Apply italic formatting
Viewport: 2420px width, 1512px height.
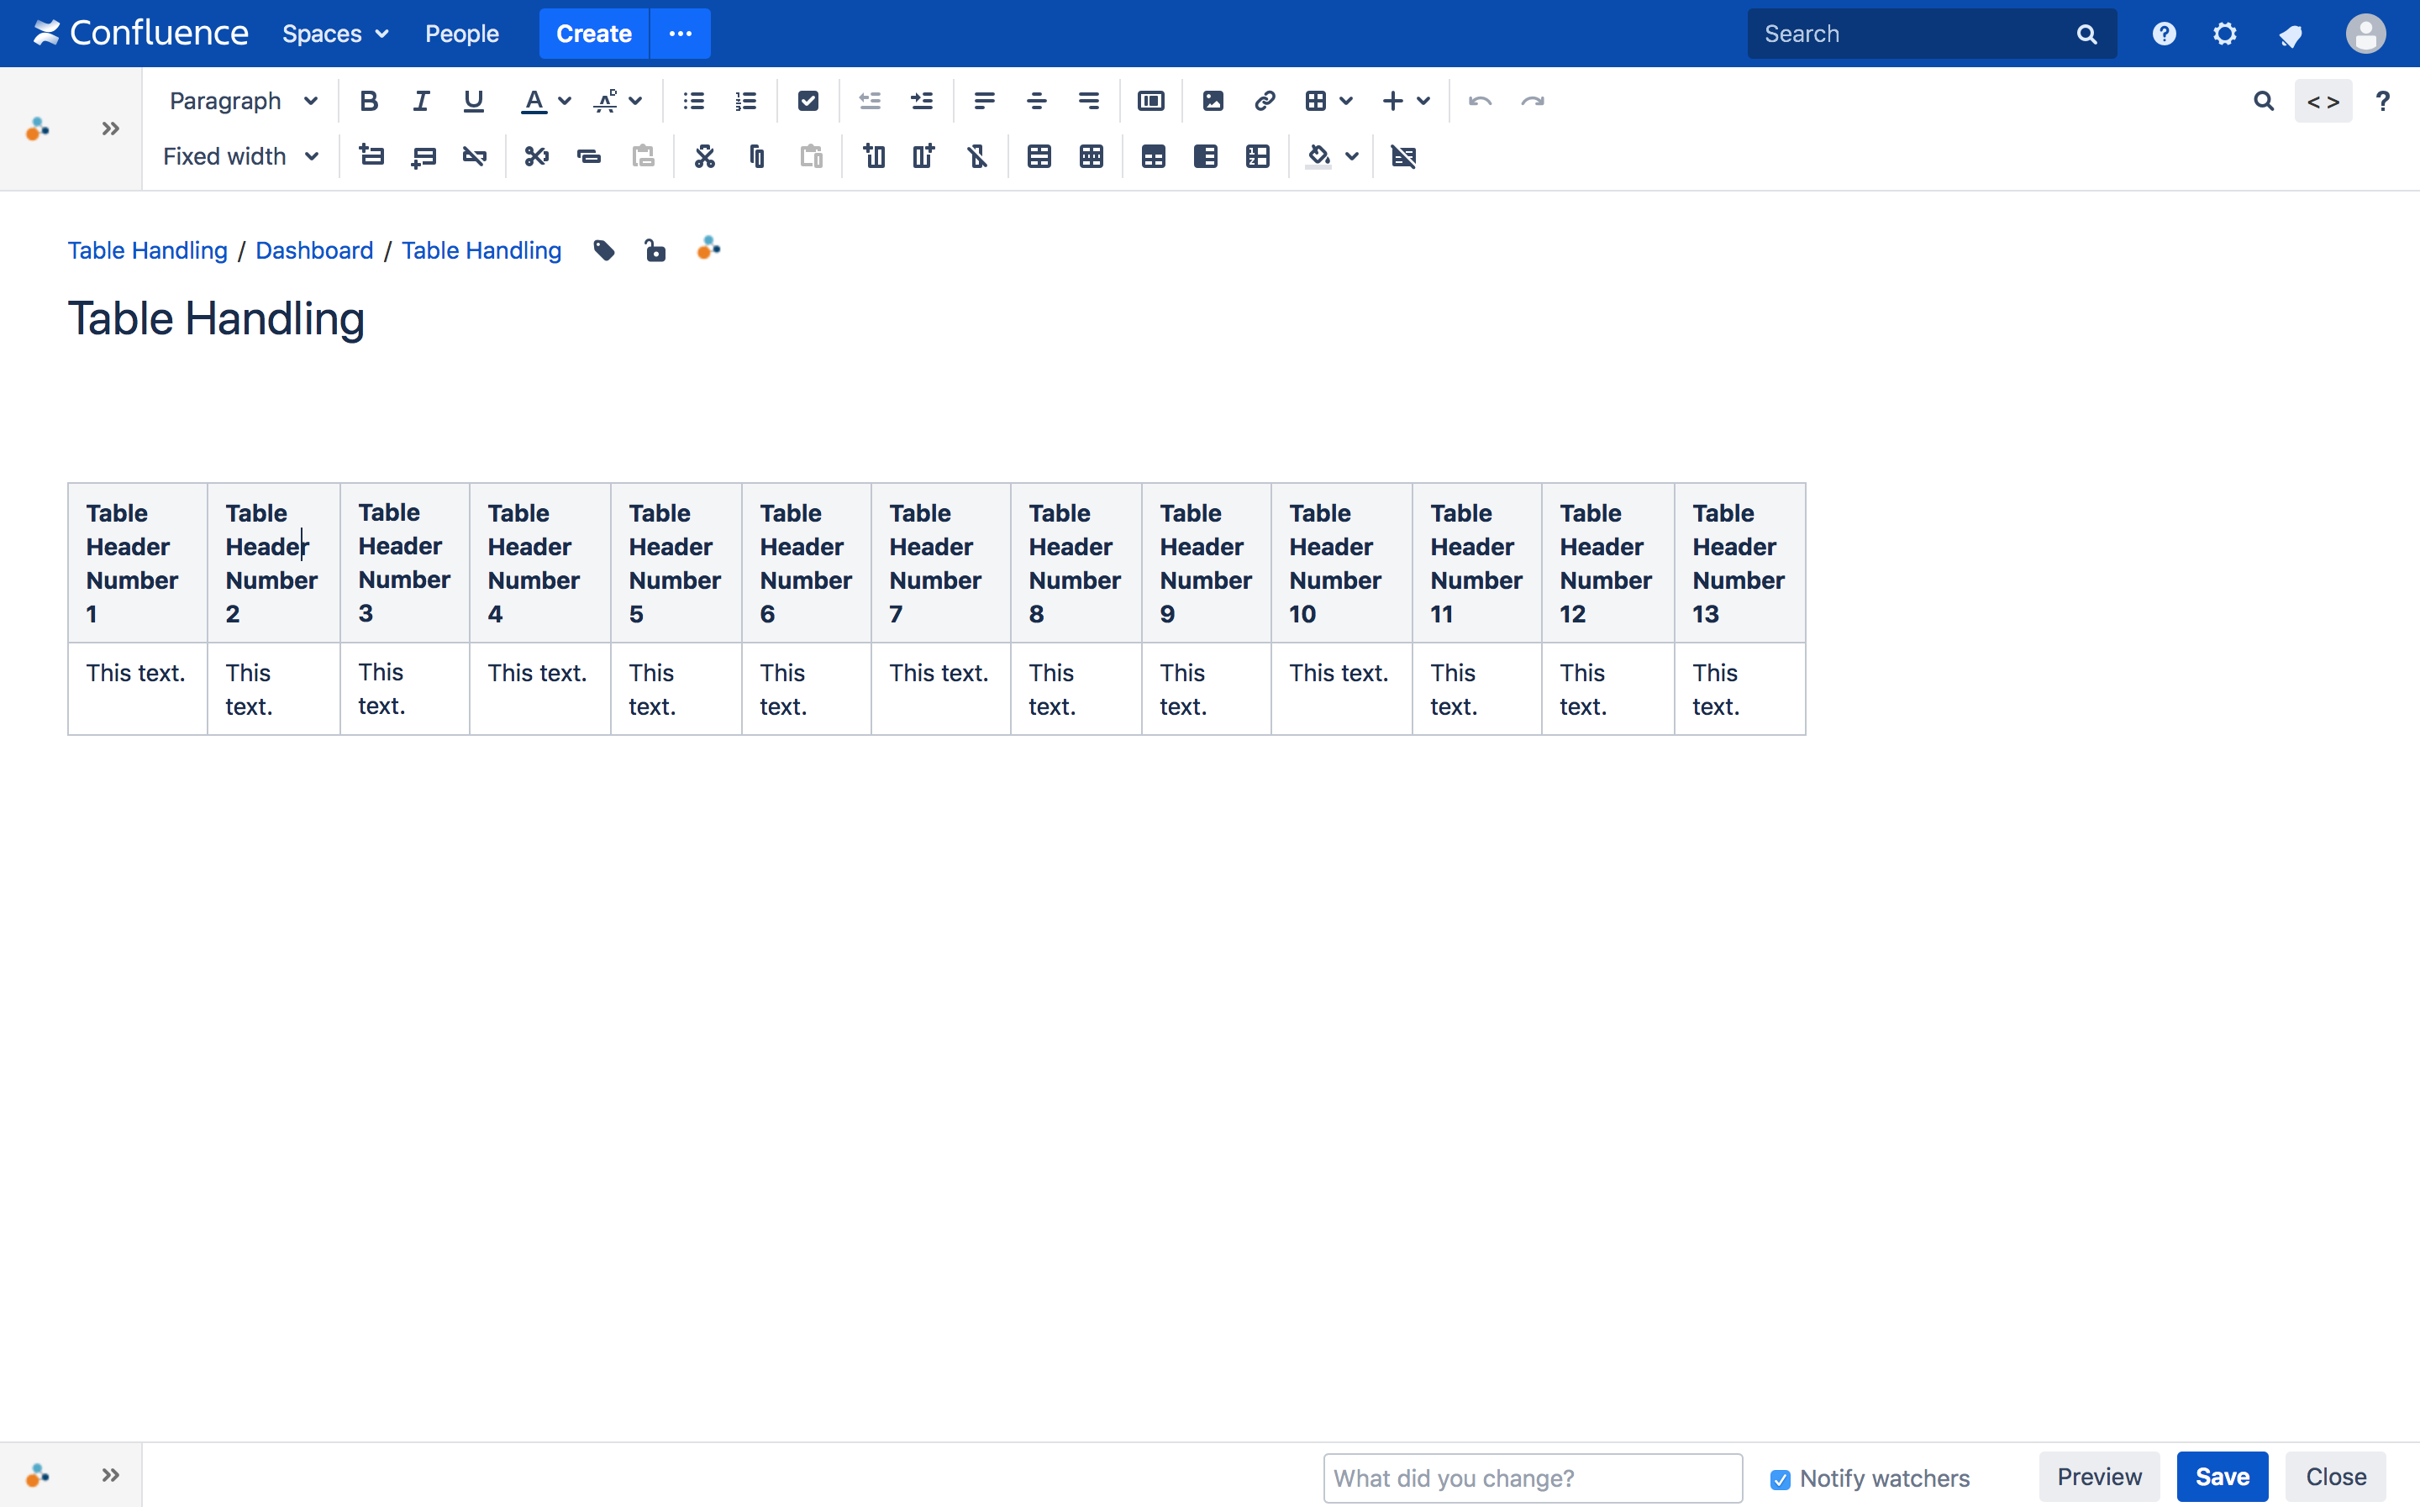point(420,100)
